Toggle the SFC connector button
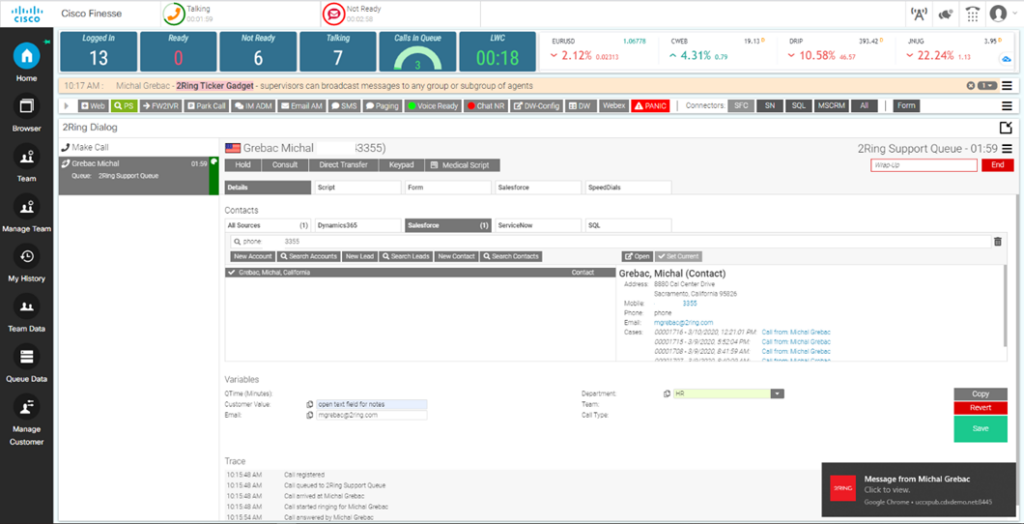The height and width of the screenshot is (524, 1024). point(740,105)
